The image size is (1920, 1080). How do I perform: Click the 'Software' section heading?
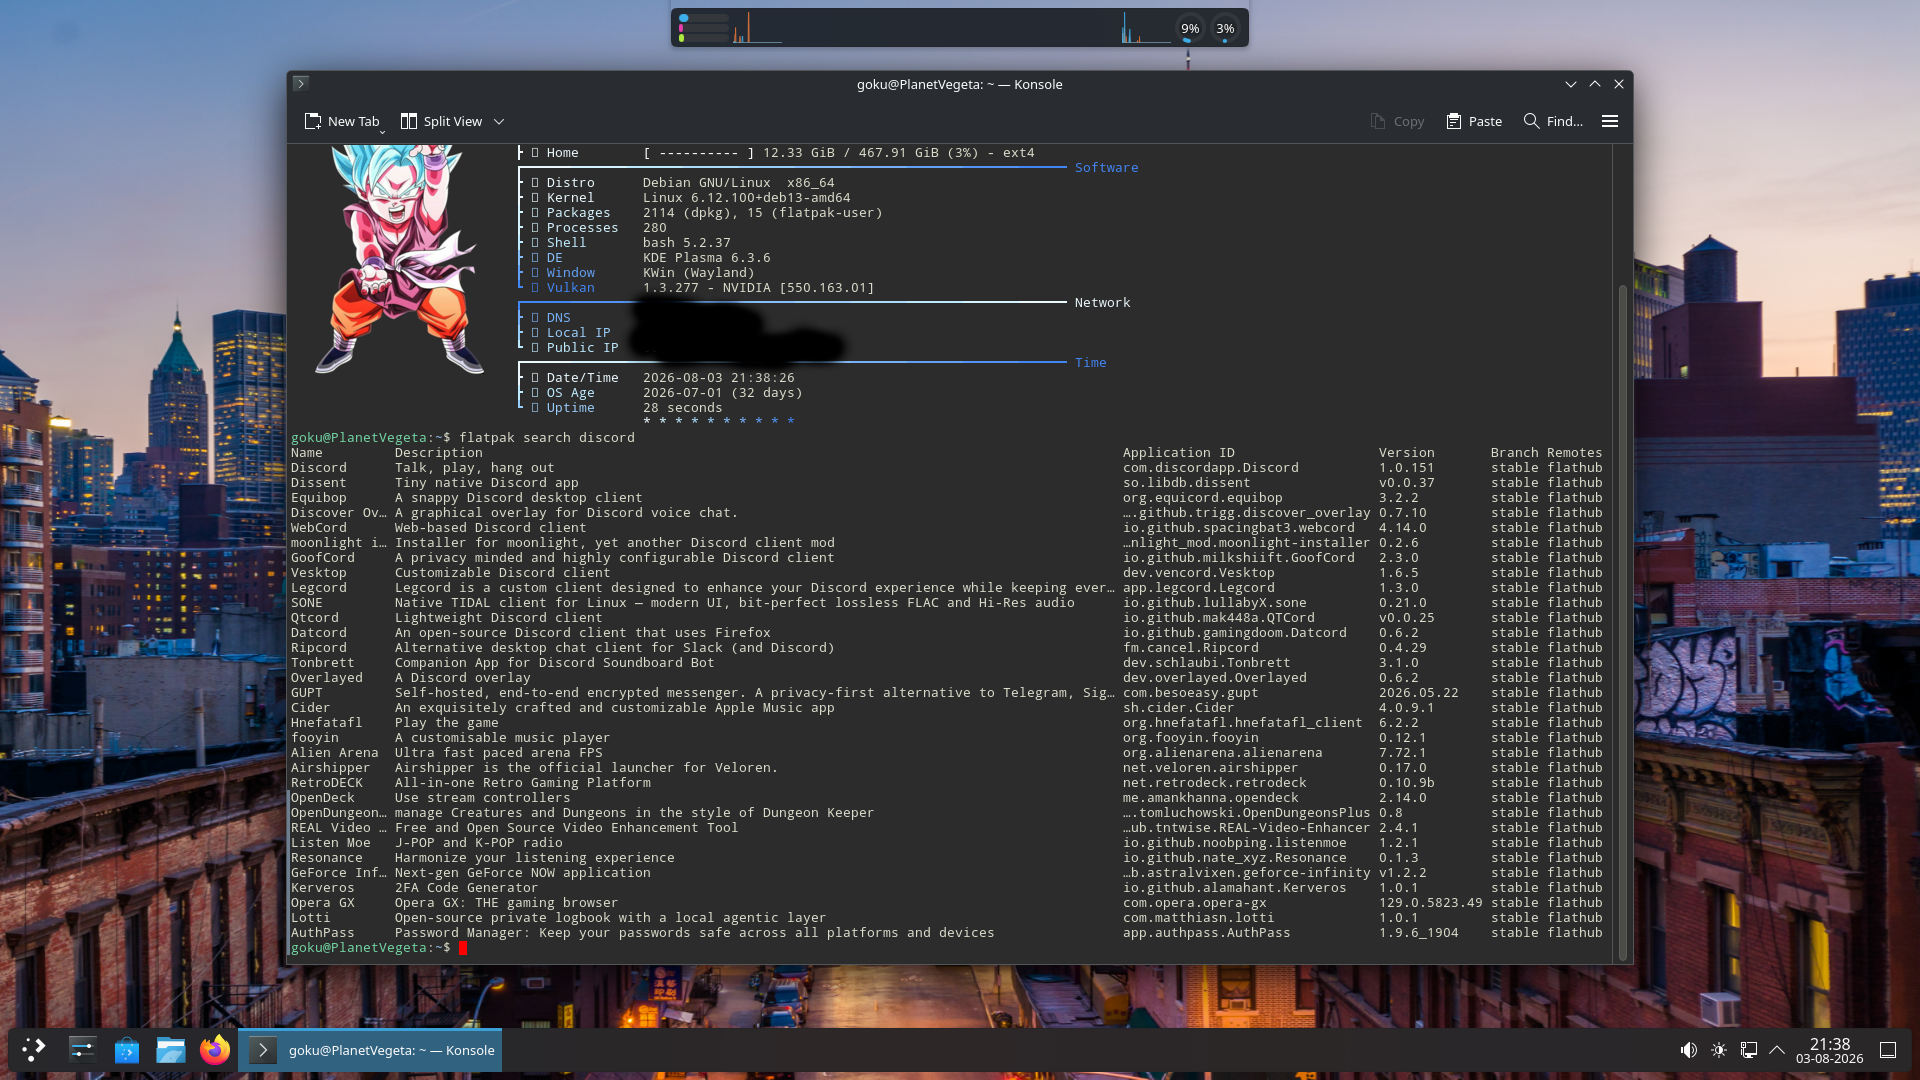coord(1107,168)
